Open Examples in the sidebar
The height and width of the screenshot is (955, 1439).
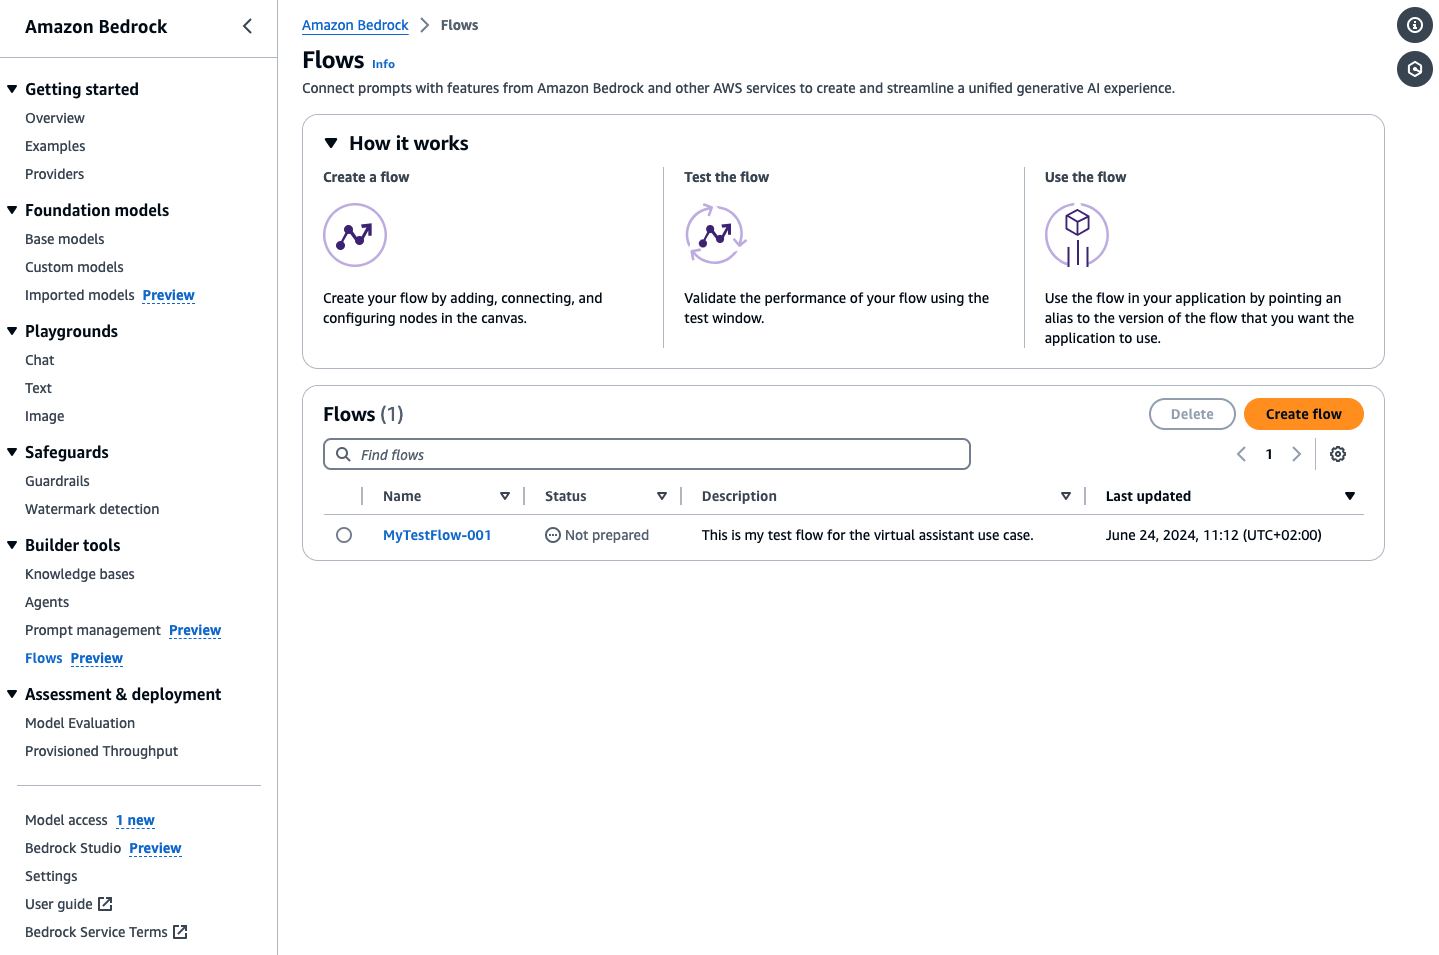coord(55,146)
